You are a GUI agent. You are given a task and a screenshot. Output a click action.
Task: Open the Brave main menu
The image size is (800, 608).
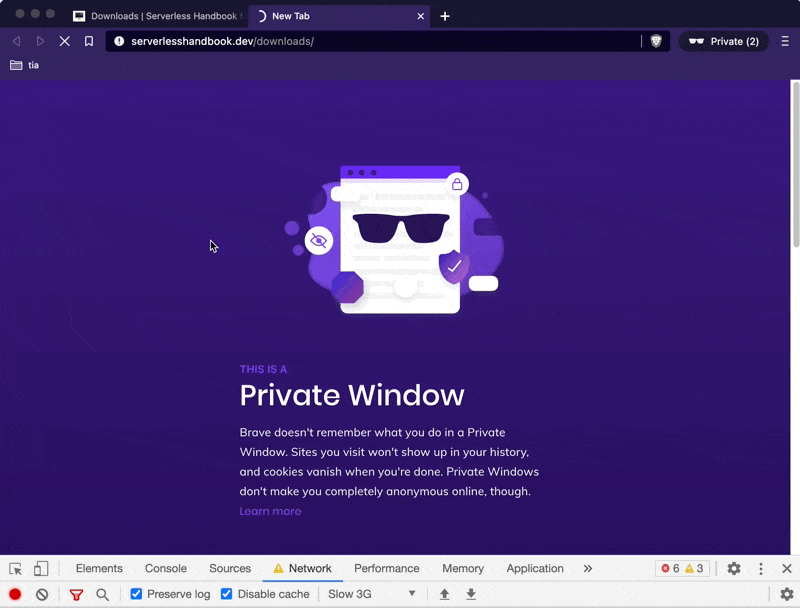pos(785,41)
